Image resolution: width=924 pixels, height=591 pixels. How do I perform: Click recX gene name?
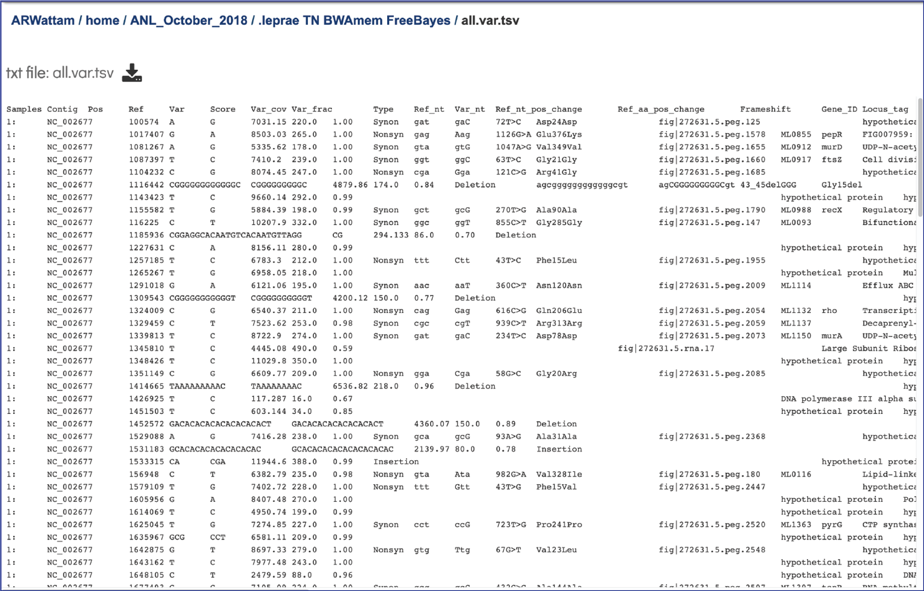(831, 210)
